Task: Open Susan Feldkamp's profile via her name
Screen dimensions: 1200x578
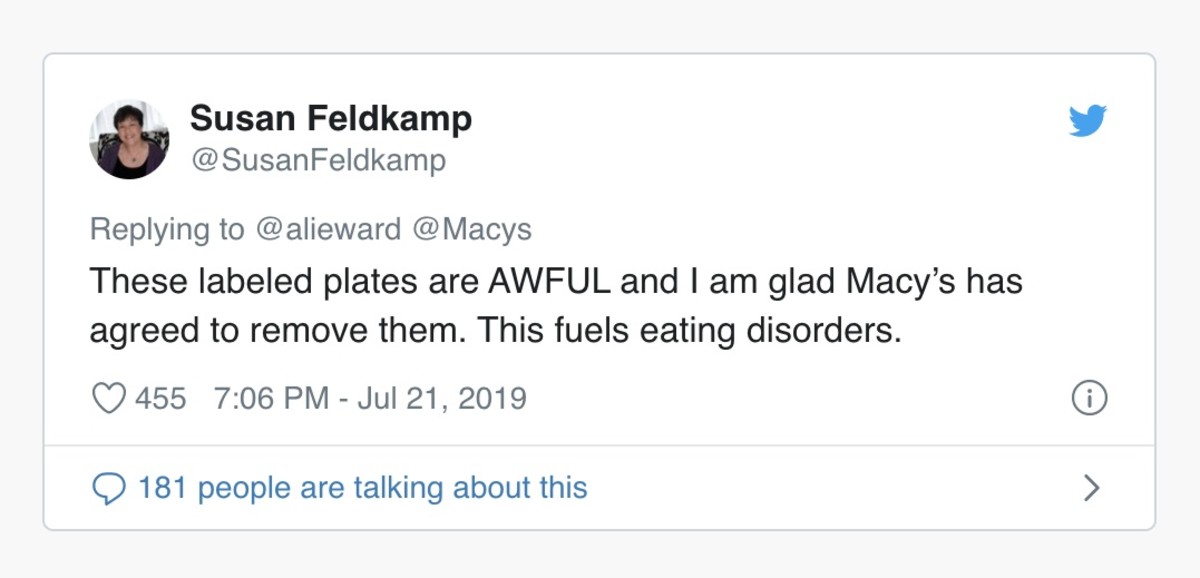Action: (332, 117)
